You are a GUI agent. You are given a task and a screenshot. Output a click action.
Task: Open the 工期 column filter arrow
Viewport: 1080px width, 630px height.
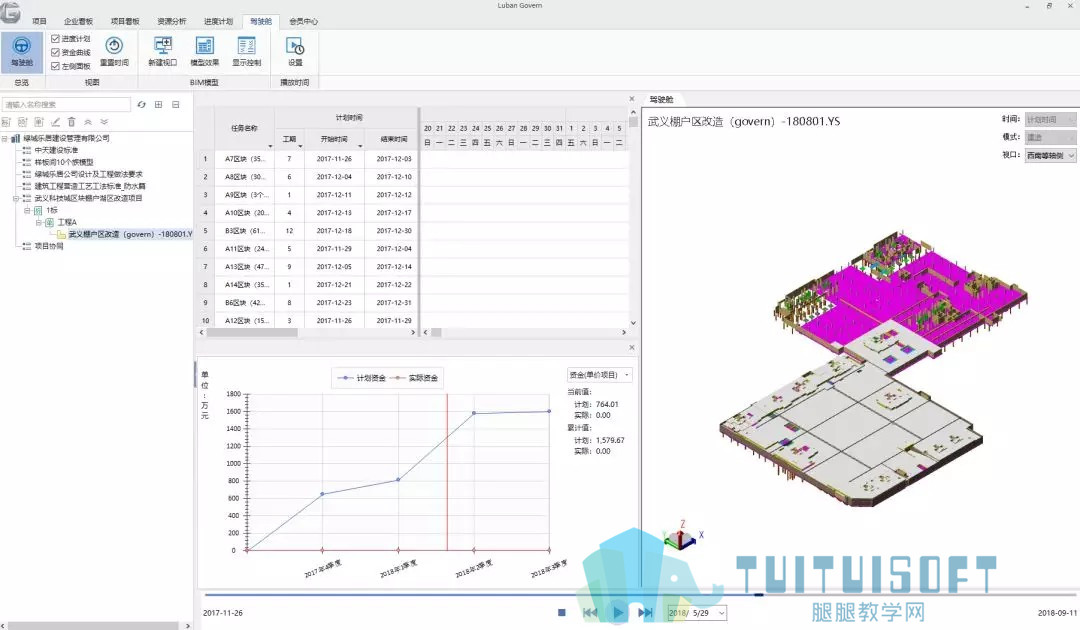point(300,146)
